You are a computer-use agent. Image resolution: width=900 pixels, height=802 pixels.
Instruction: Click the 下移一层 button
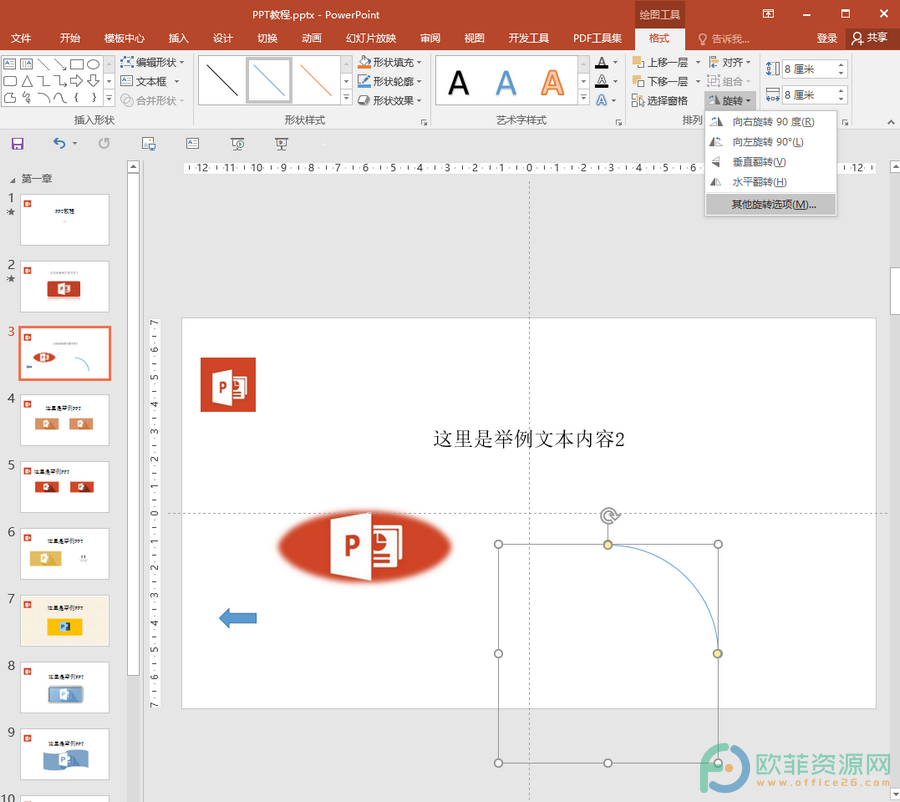[x=661, y=82]
